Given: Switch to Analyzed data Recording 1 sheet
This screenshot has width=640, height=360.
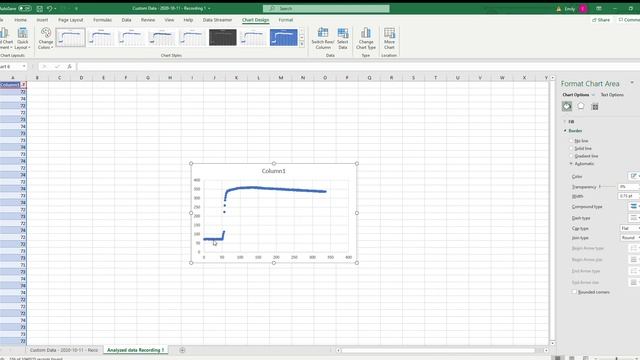Looking at the screenshot, I should tap(136, 350).
